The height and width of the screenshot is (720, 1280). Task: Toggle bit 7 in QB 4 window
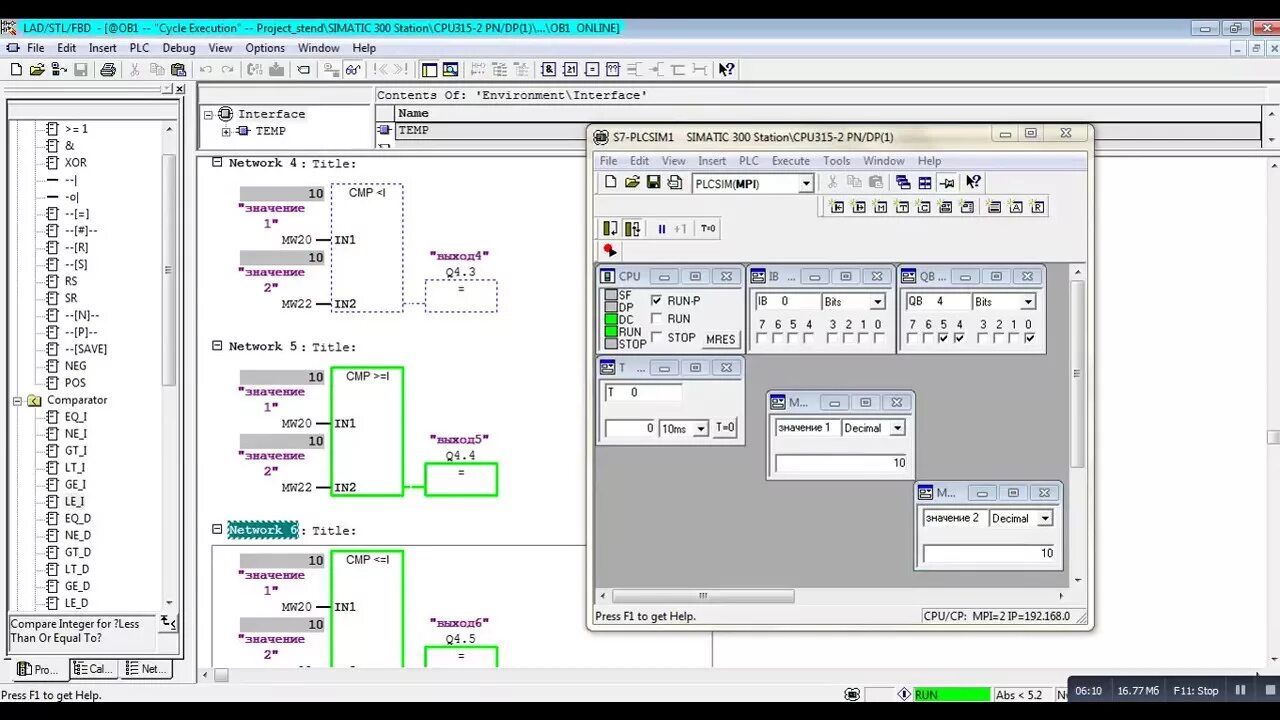pos(912,338)
